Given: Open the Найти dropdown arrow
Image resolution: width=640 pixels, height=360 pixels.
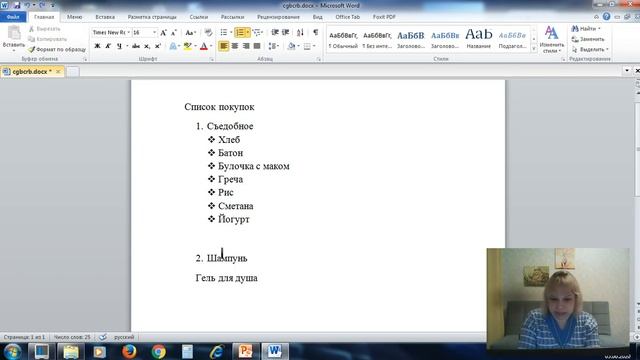Looking at the screenshot, I should coord(599,29).
